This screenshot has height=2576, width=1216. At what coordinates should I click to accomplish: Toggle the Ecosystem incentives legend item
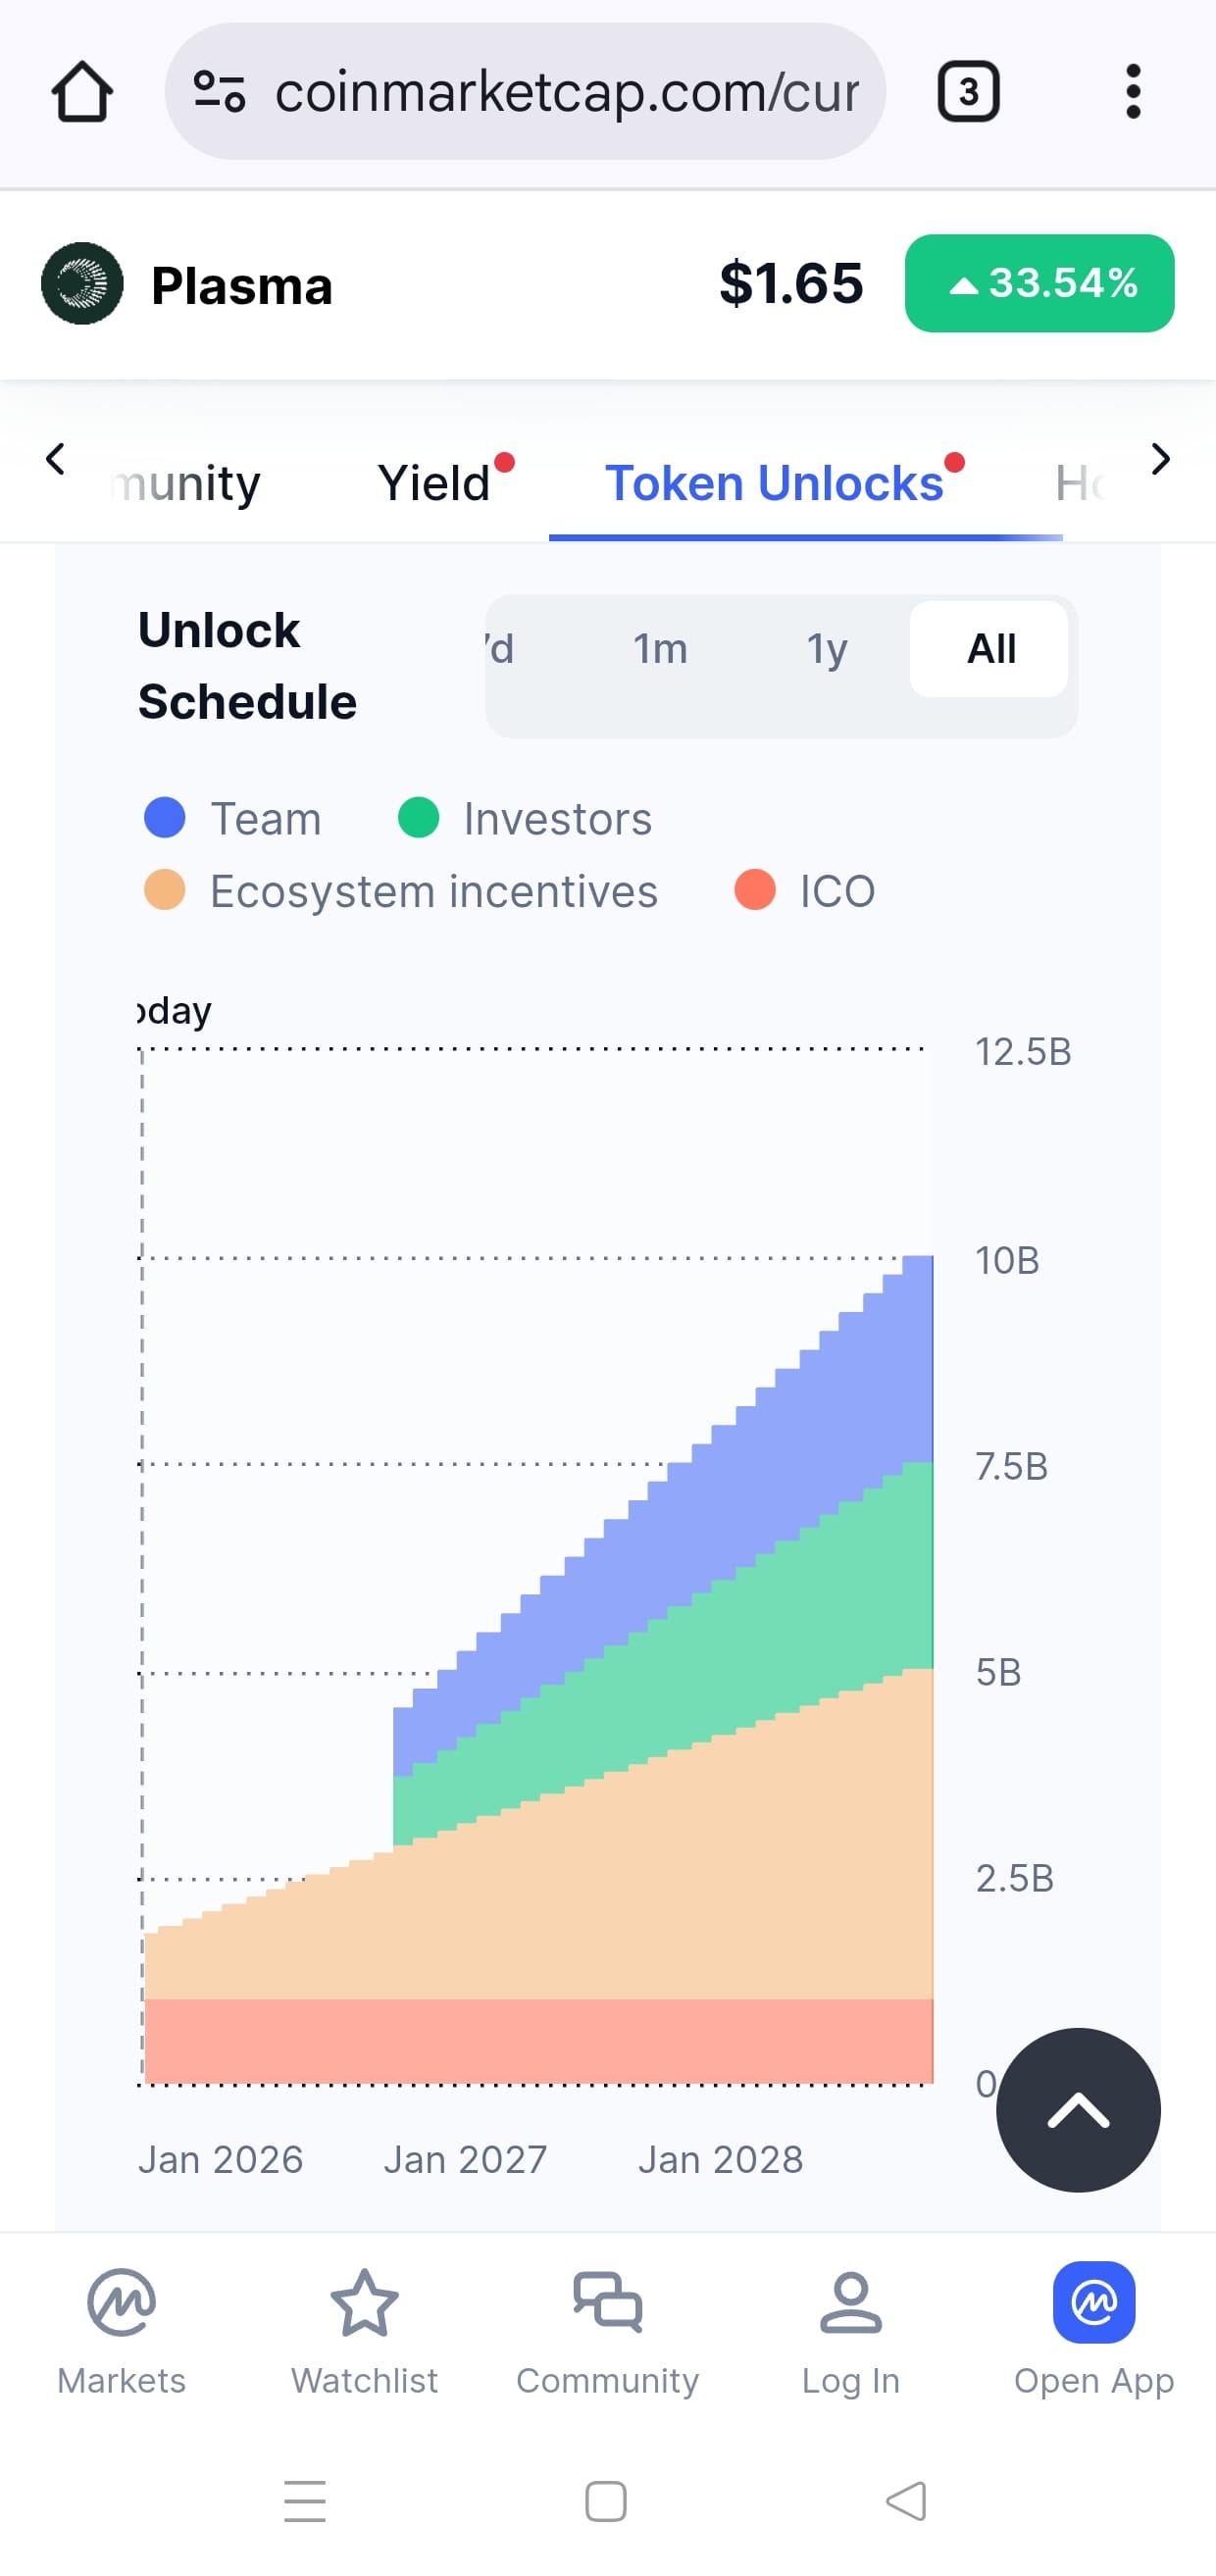[x=401, y=890]
